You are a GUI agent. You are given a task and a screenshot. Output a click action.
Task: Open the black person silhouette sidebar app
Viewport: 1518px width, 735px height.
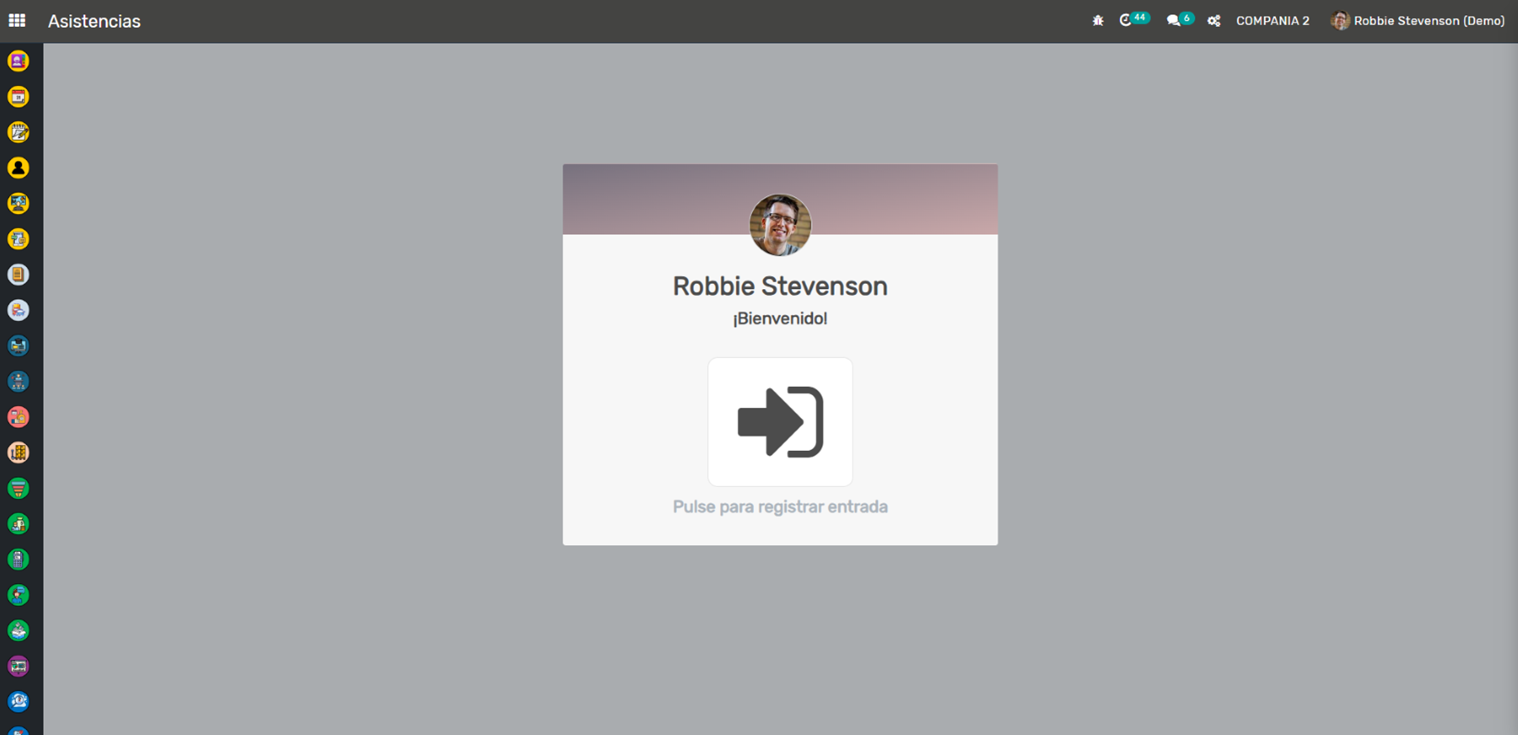(x=18, y=168)
